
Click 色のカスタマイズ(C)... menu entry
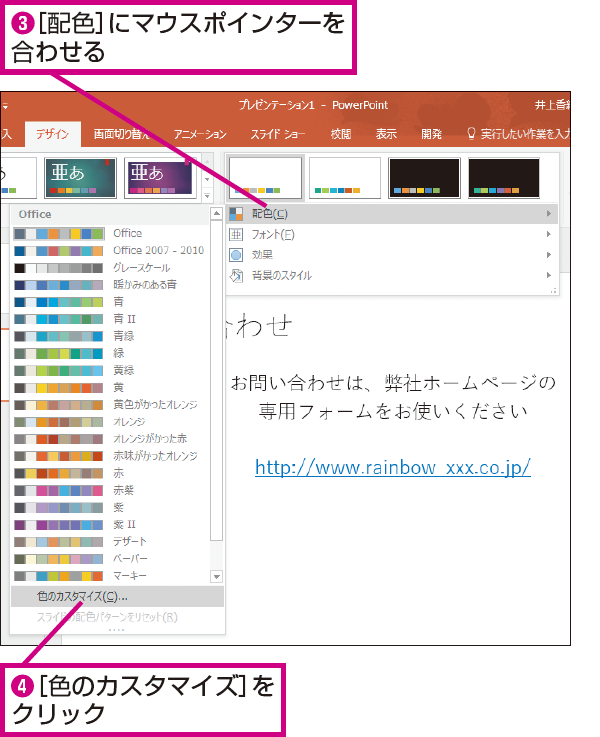tap(117, 596)
